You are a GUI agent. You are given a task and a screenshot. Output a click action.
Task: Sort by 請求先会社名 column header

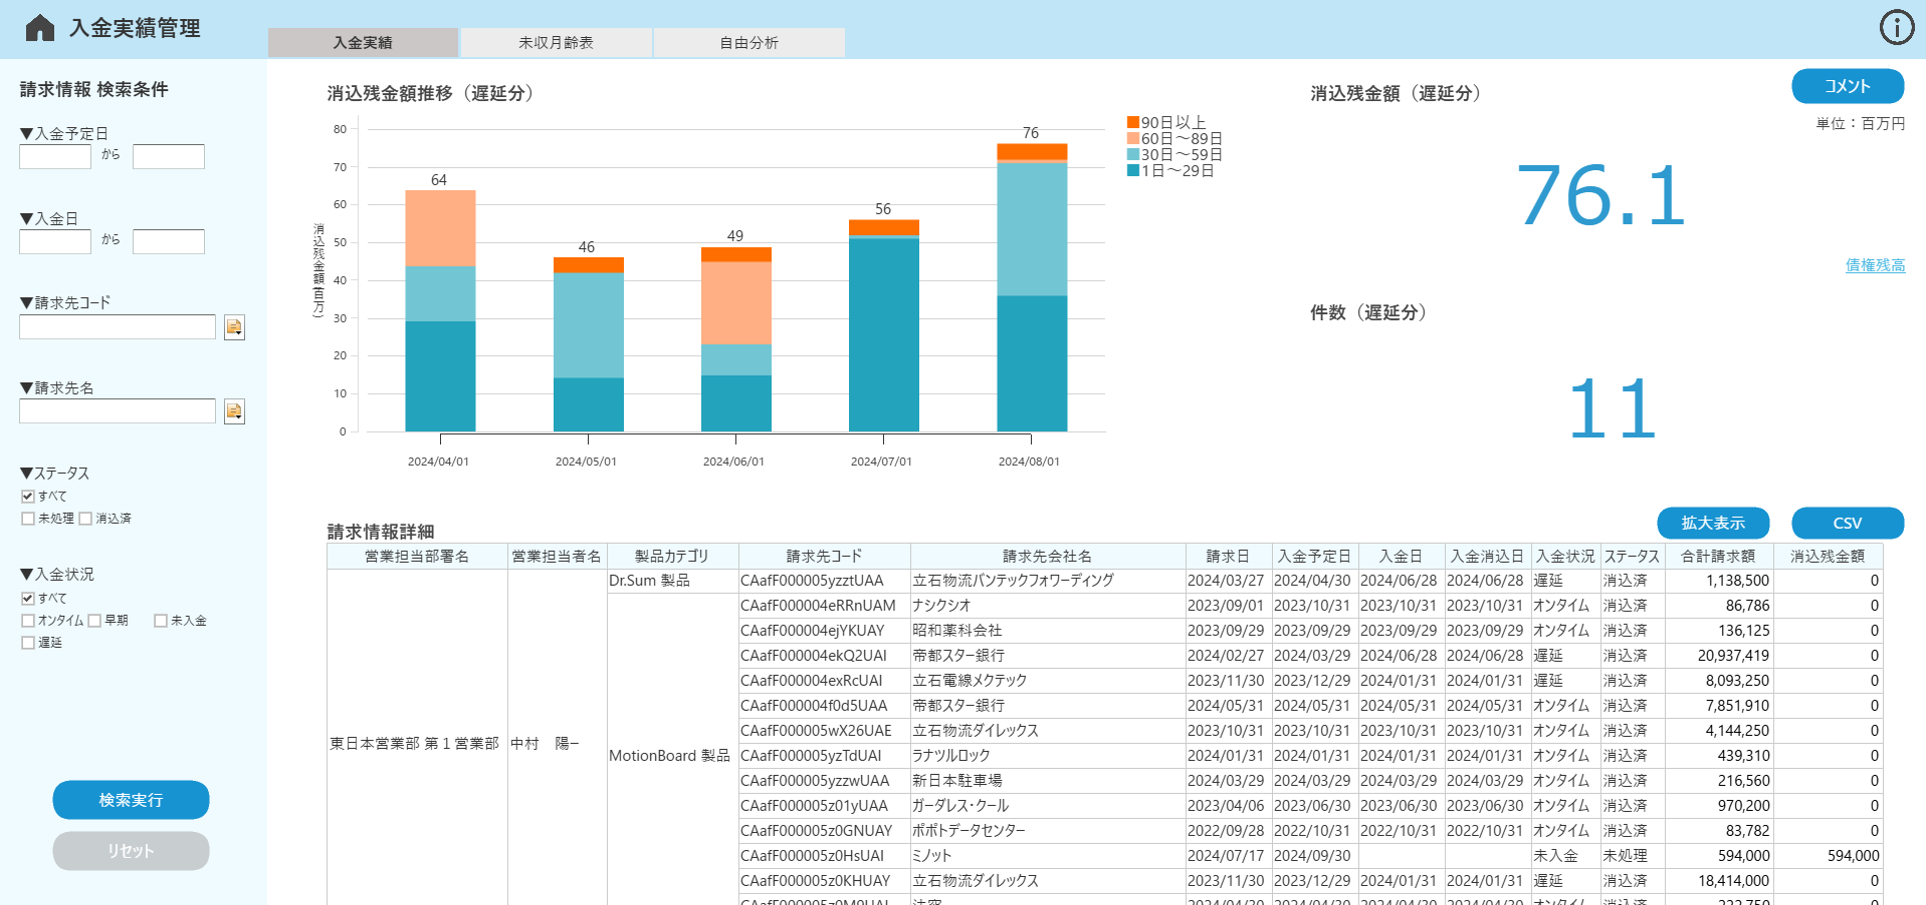(x=1047, y=556)
